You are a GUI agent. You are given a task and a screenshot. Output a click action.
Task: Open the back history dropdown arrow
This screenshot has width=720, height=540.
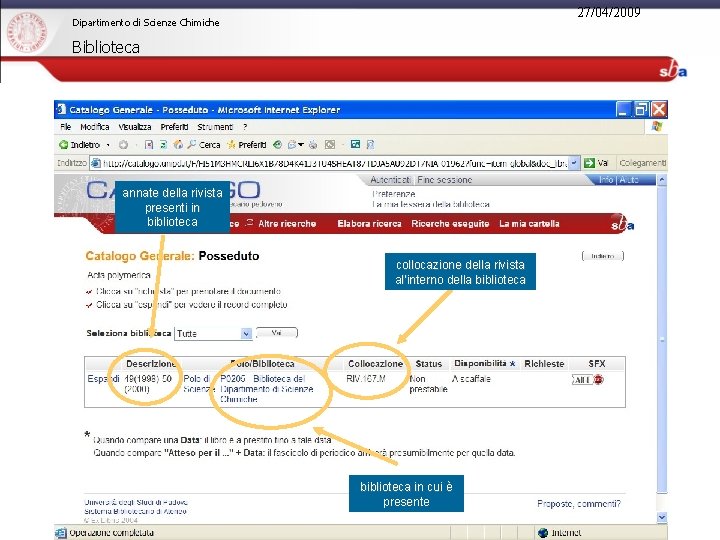point(108,145)
